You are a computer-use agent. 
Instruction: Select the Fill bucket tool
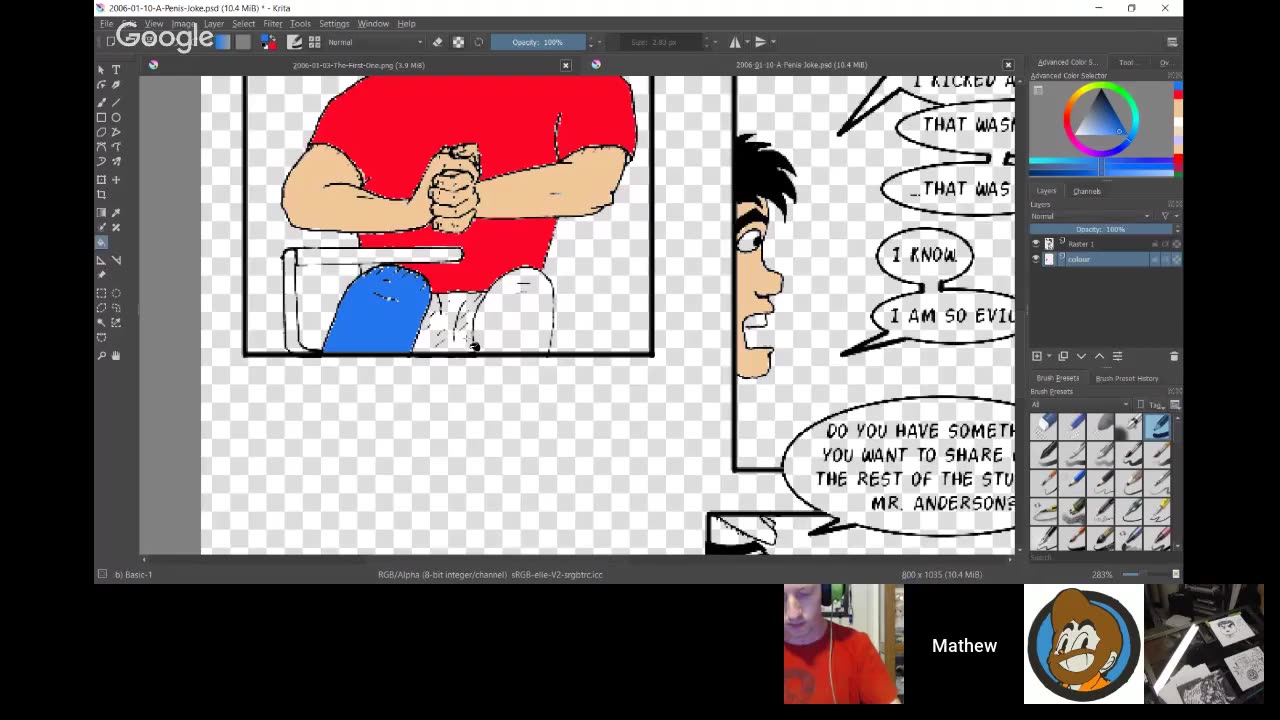click(x=101, y=242)
